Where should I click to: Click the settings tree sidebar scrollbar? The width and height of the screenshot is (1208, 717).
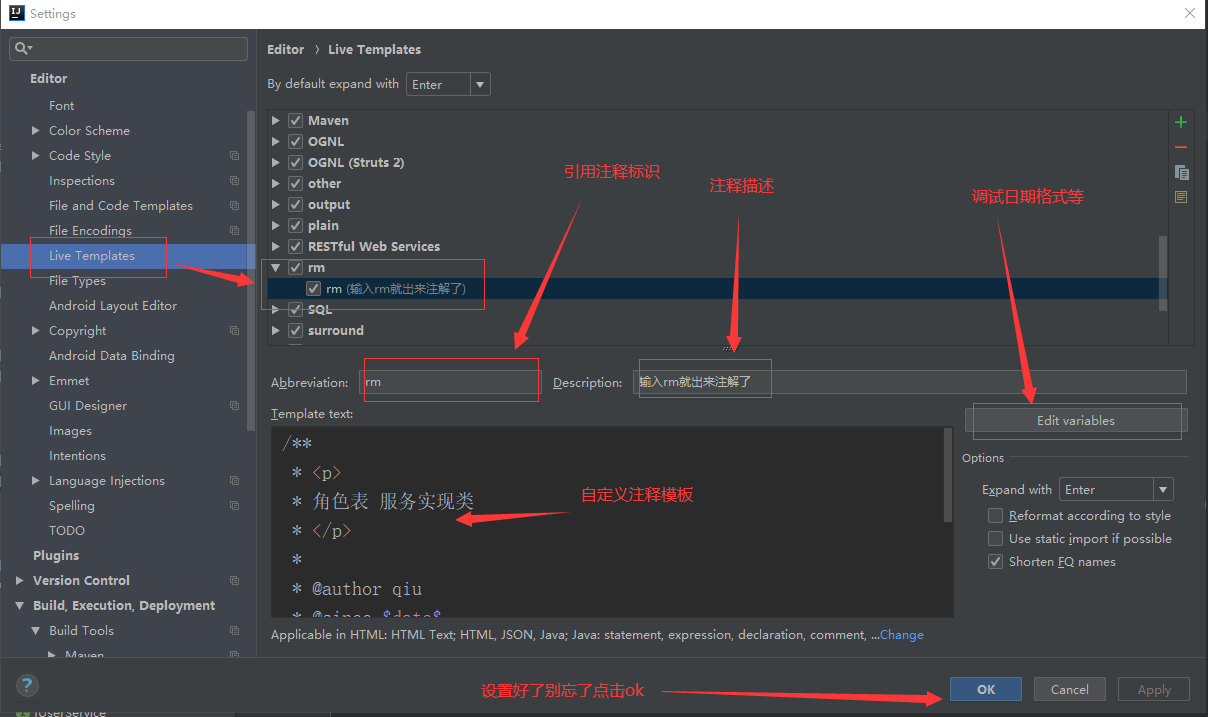click(x=251, y=270)
